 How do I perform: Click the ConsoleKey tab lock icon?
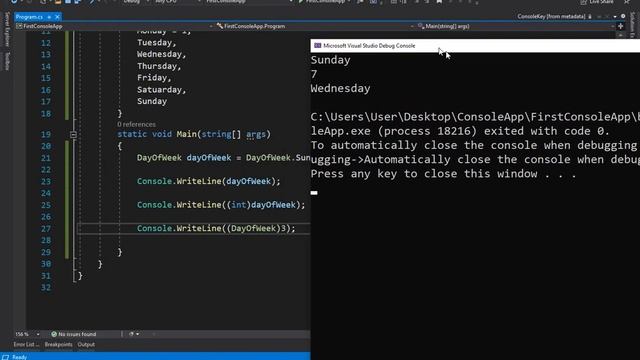tap(590, 16)
